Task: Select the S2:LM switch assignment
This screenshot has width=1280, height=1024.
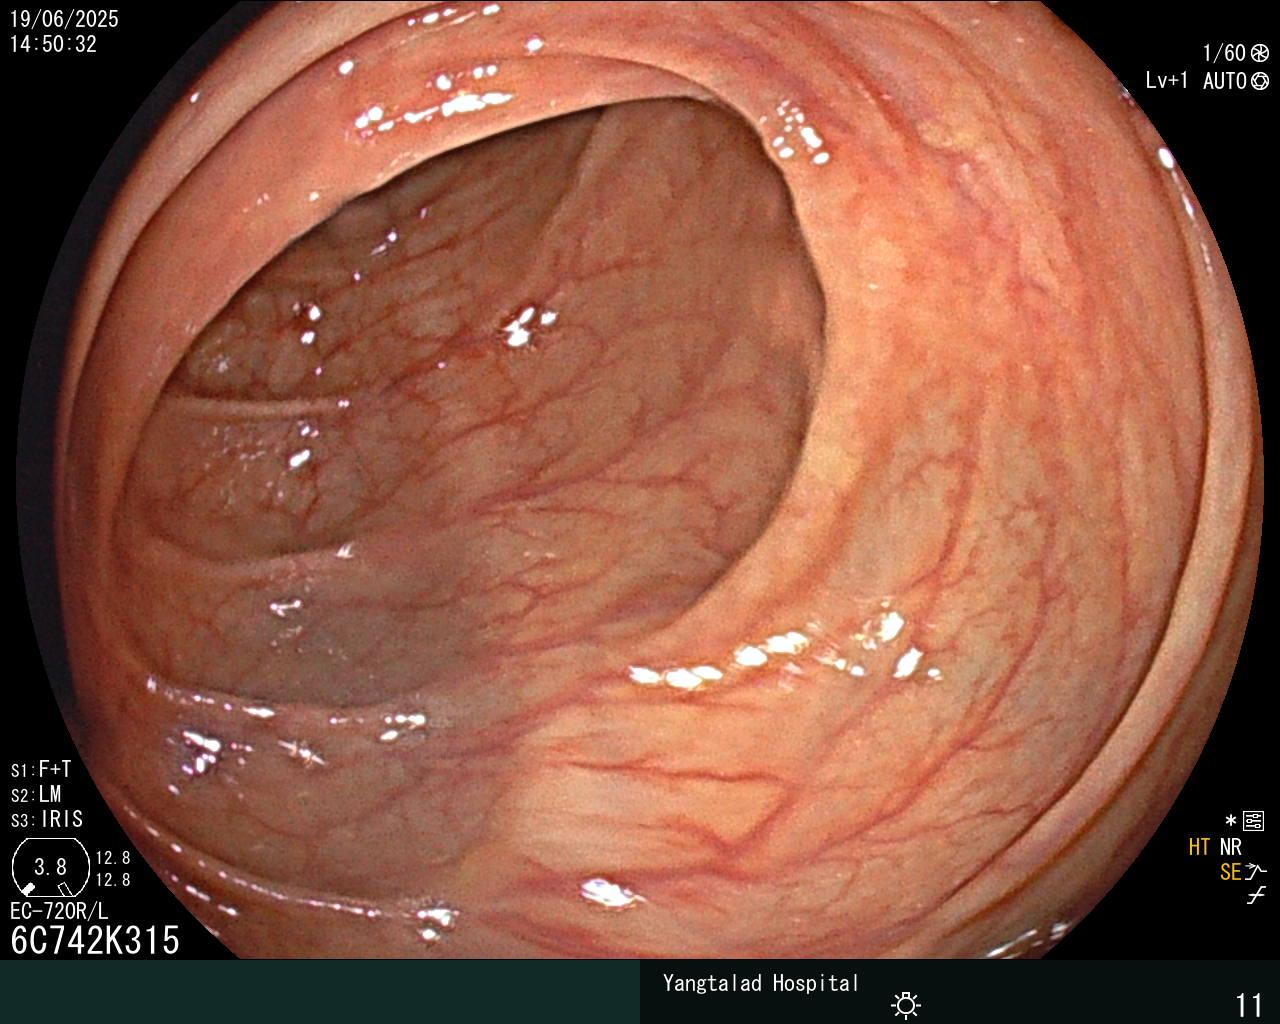Action: (x=36, y=795)
